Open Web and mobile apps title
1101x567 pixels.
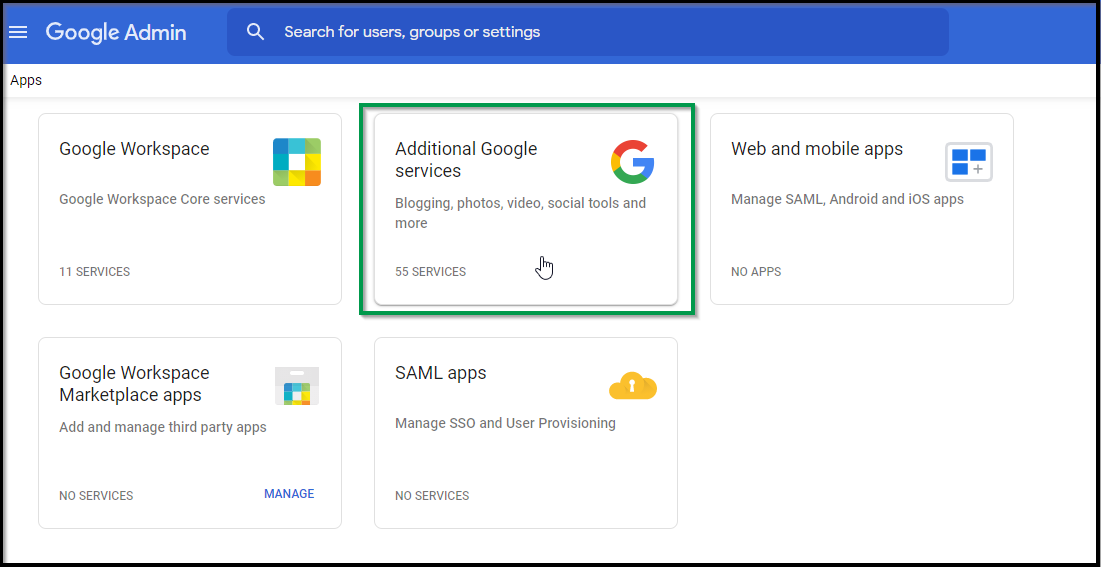point(817,149)
